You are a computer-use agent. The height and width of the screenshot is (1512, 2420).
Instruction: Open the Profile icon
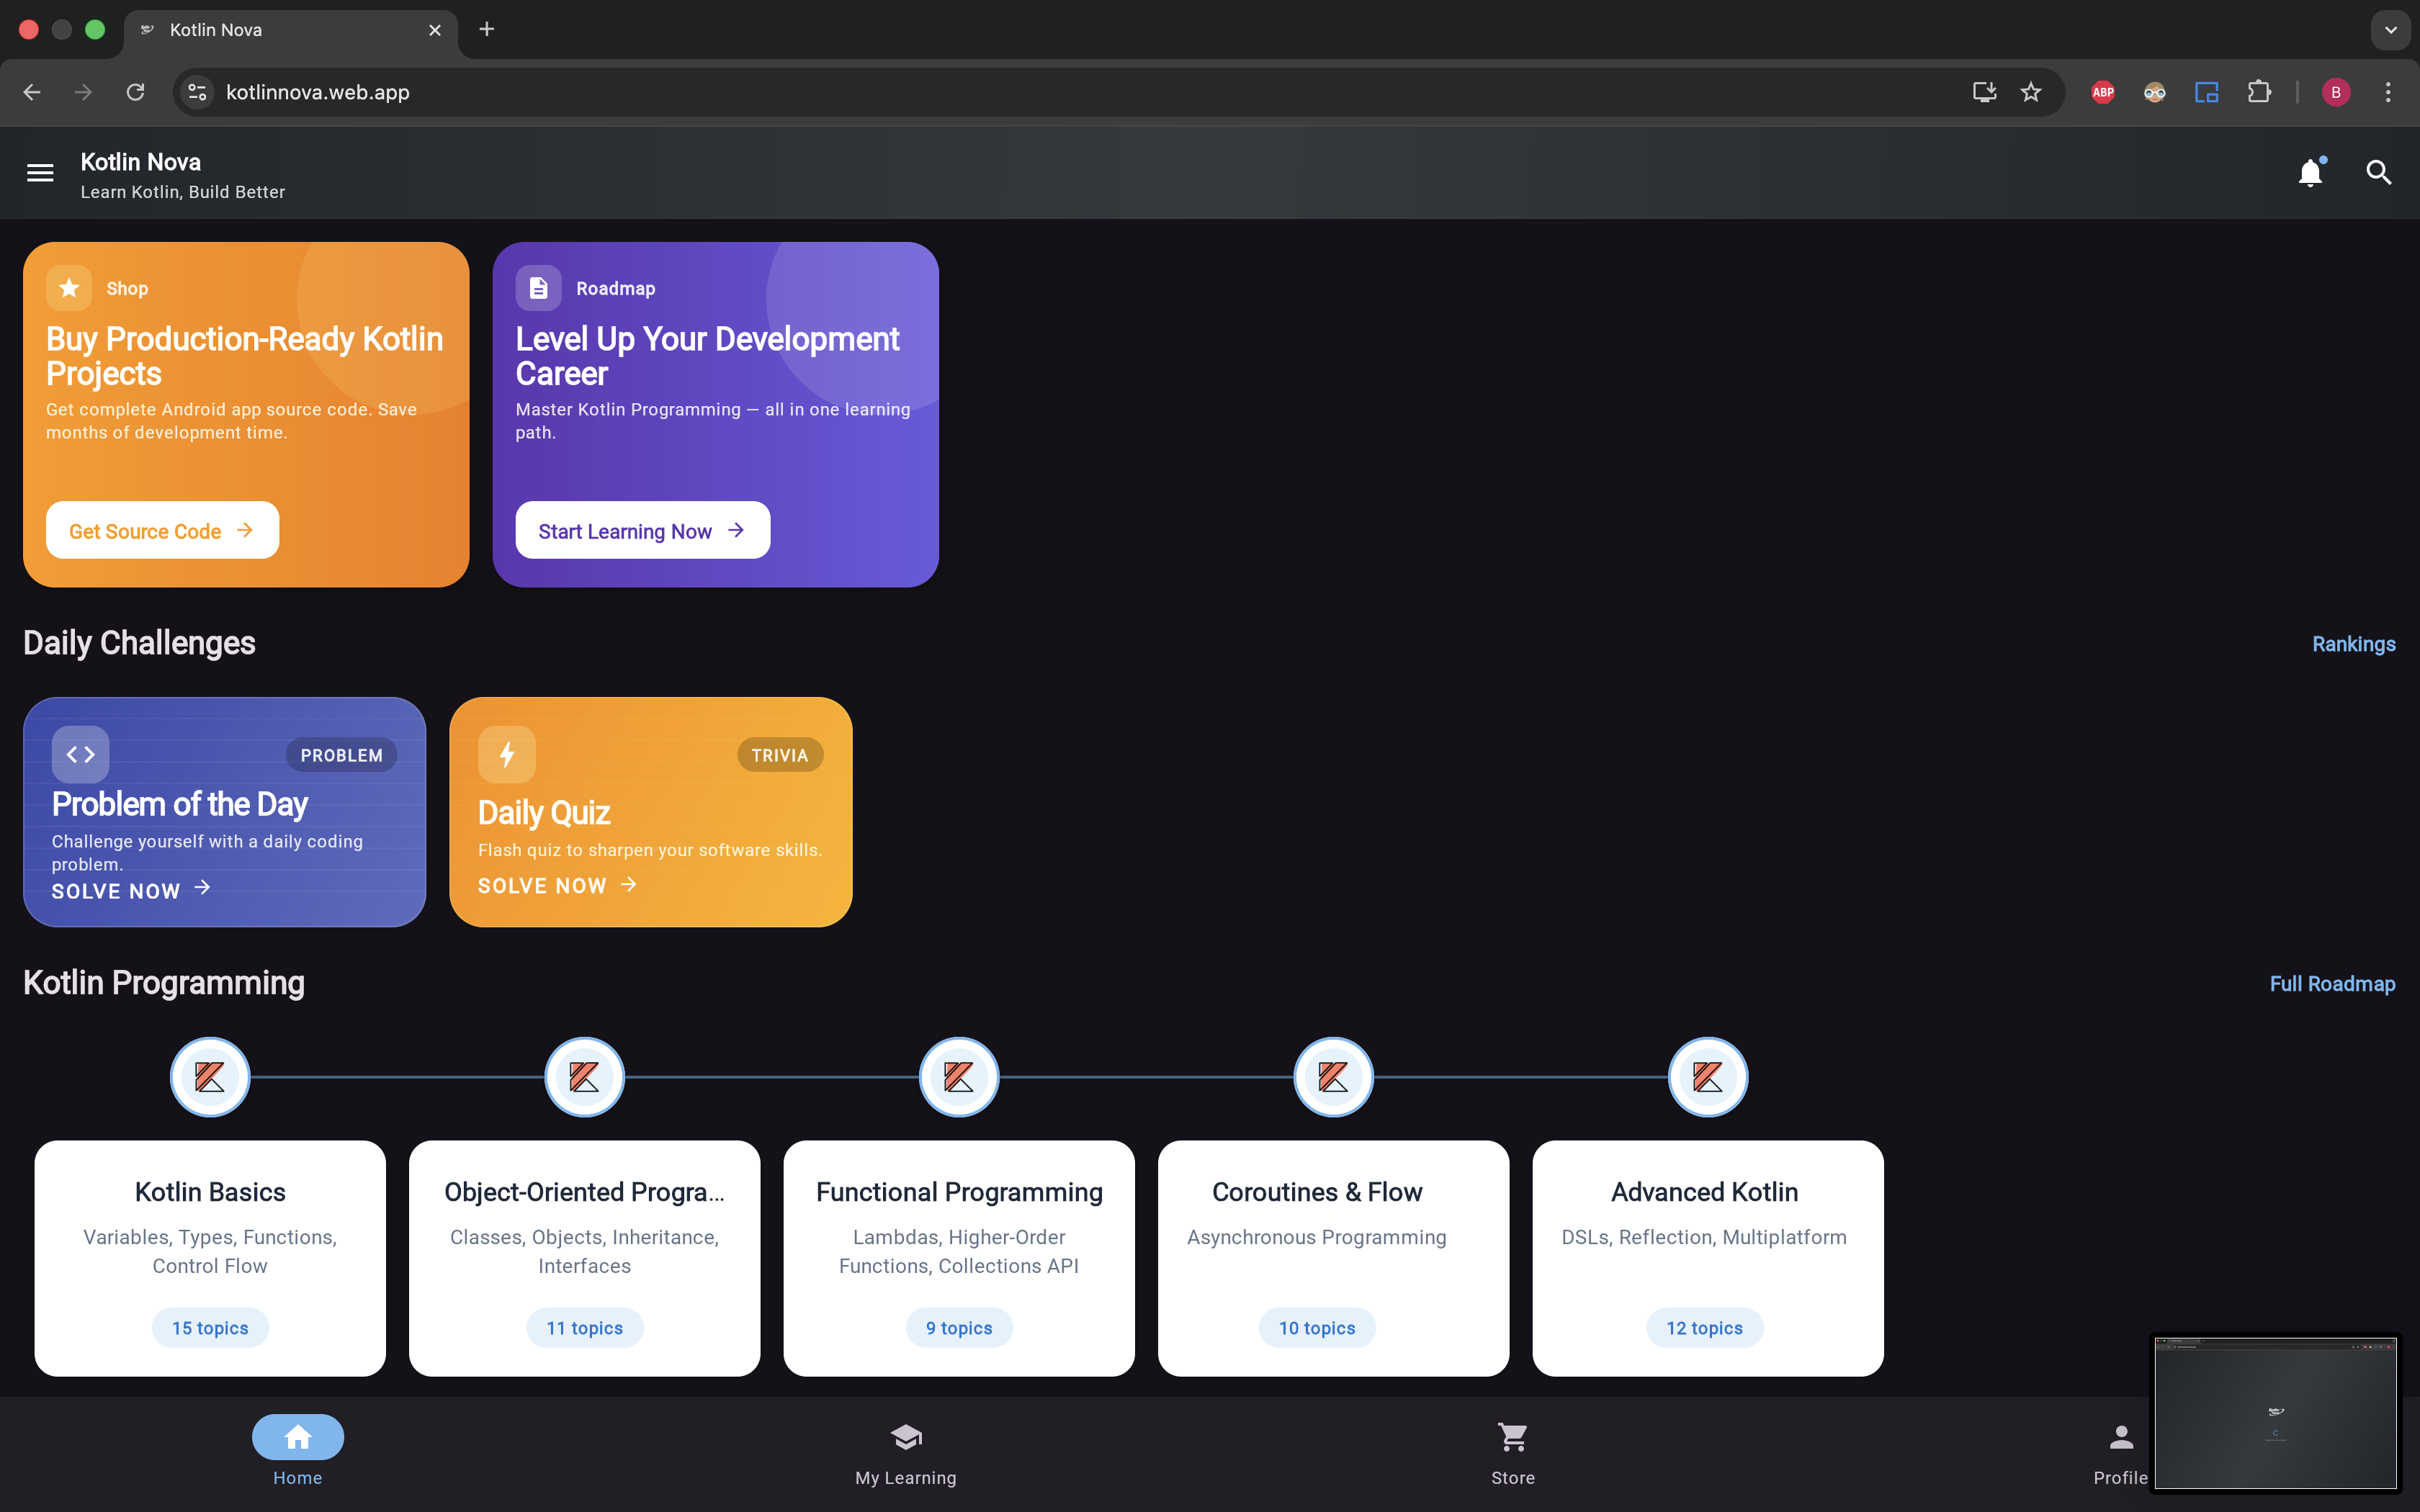pyautogui.click(x=2121, y=1436)
